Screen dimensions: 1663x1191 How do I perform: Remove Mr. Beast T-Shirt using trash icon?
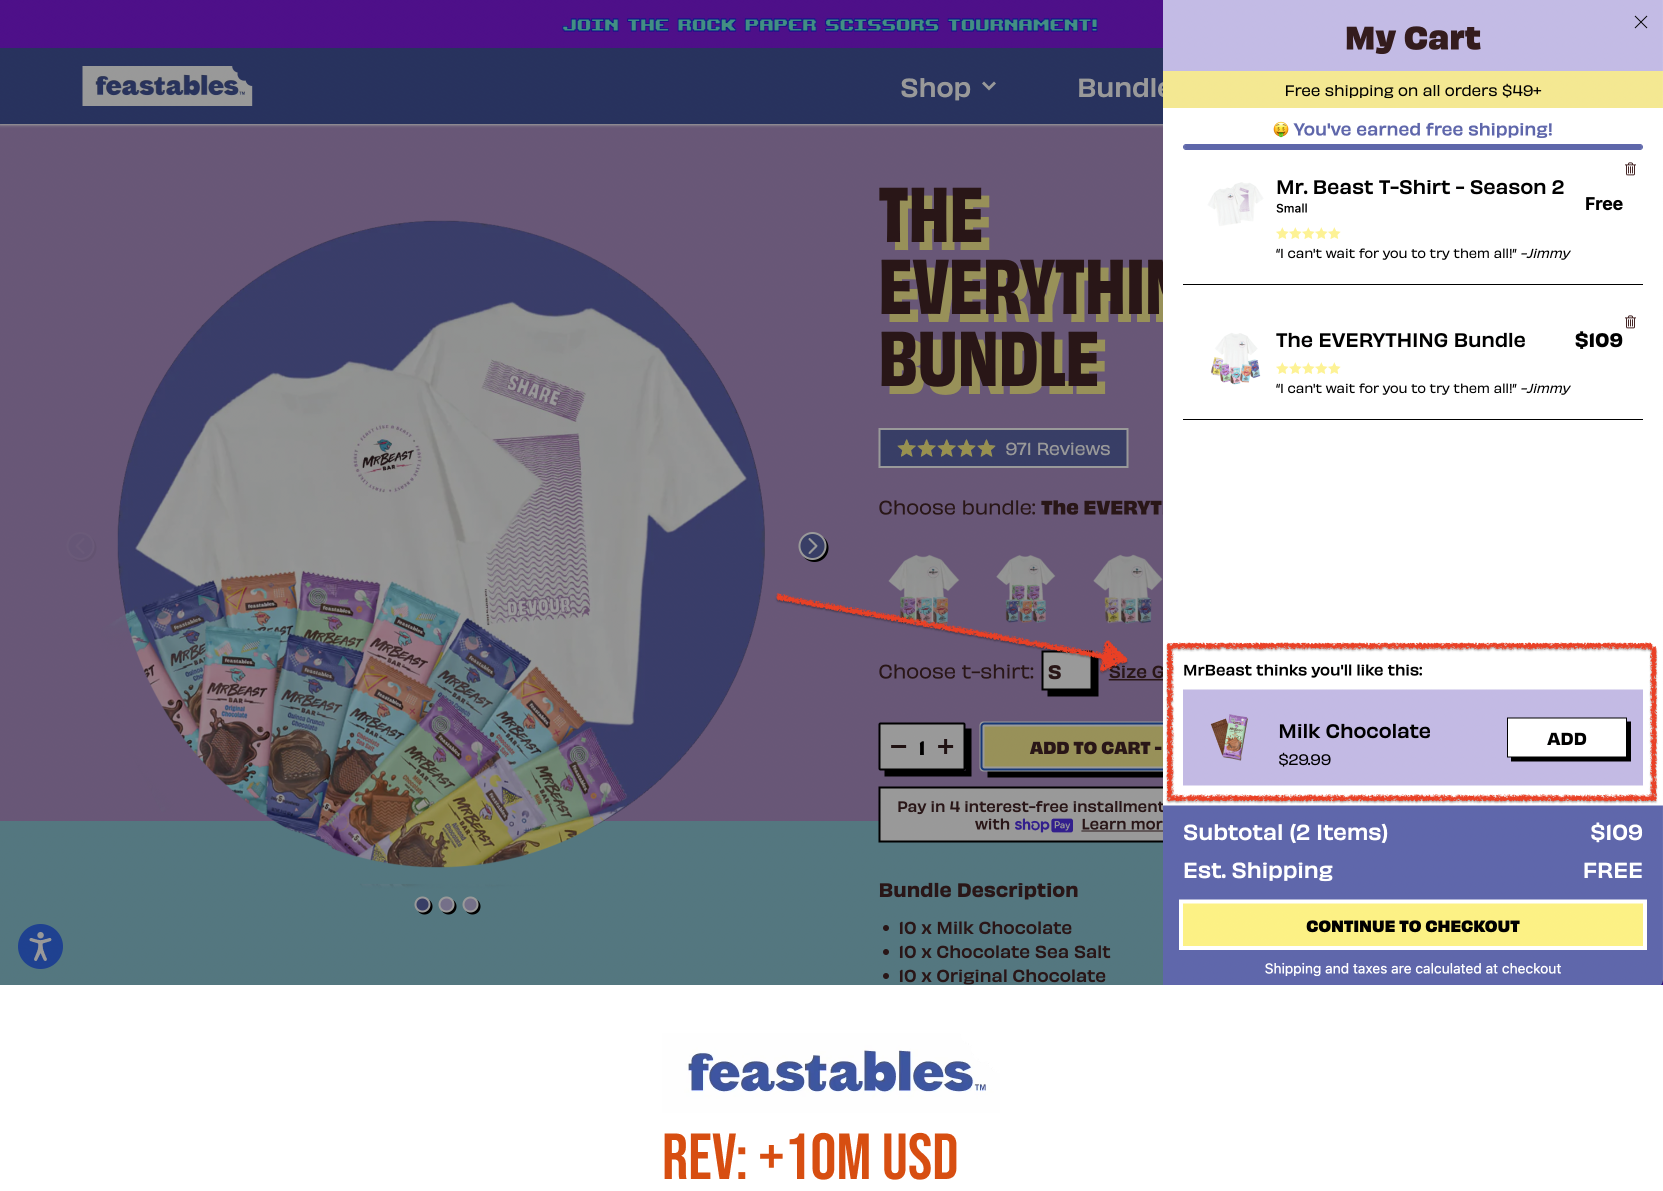[1630, 169]
